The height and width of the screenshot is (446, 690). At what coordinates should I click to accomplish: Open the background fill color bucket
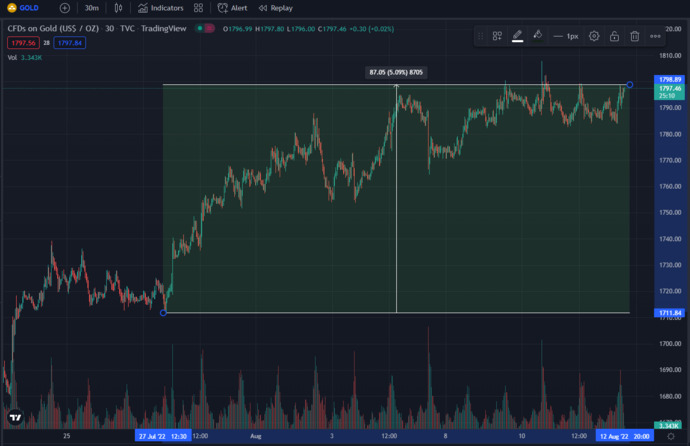pyautogui.click(x=537, y=35)
